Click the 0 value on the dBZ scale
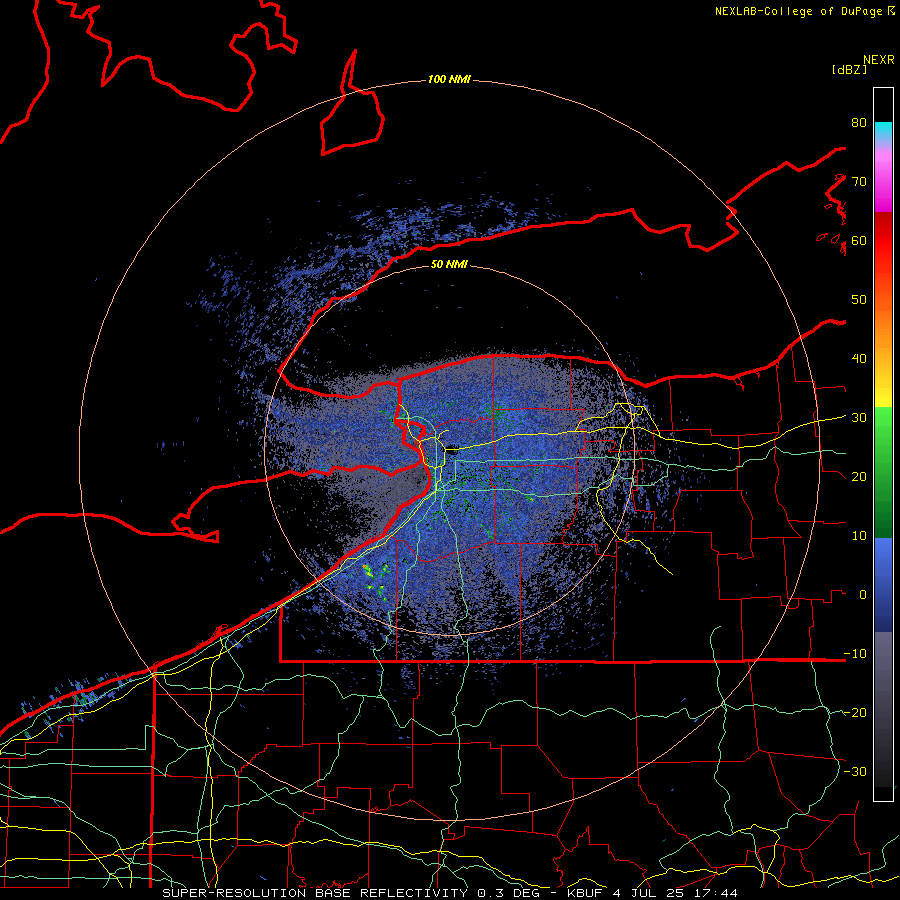Viewport: 900px width, 900px height. pyautogui.click(x=863, y=595)
